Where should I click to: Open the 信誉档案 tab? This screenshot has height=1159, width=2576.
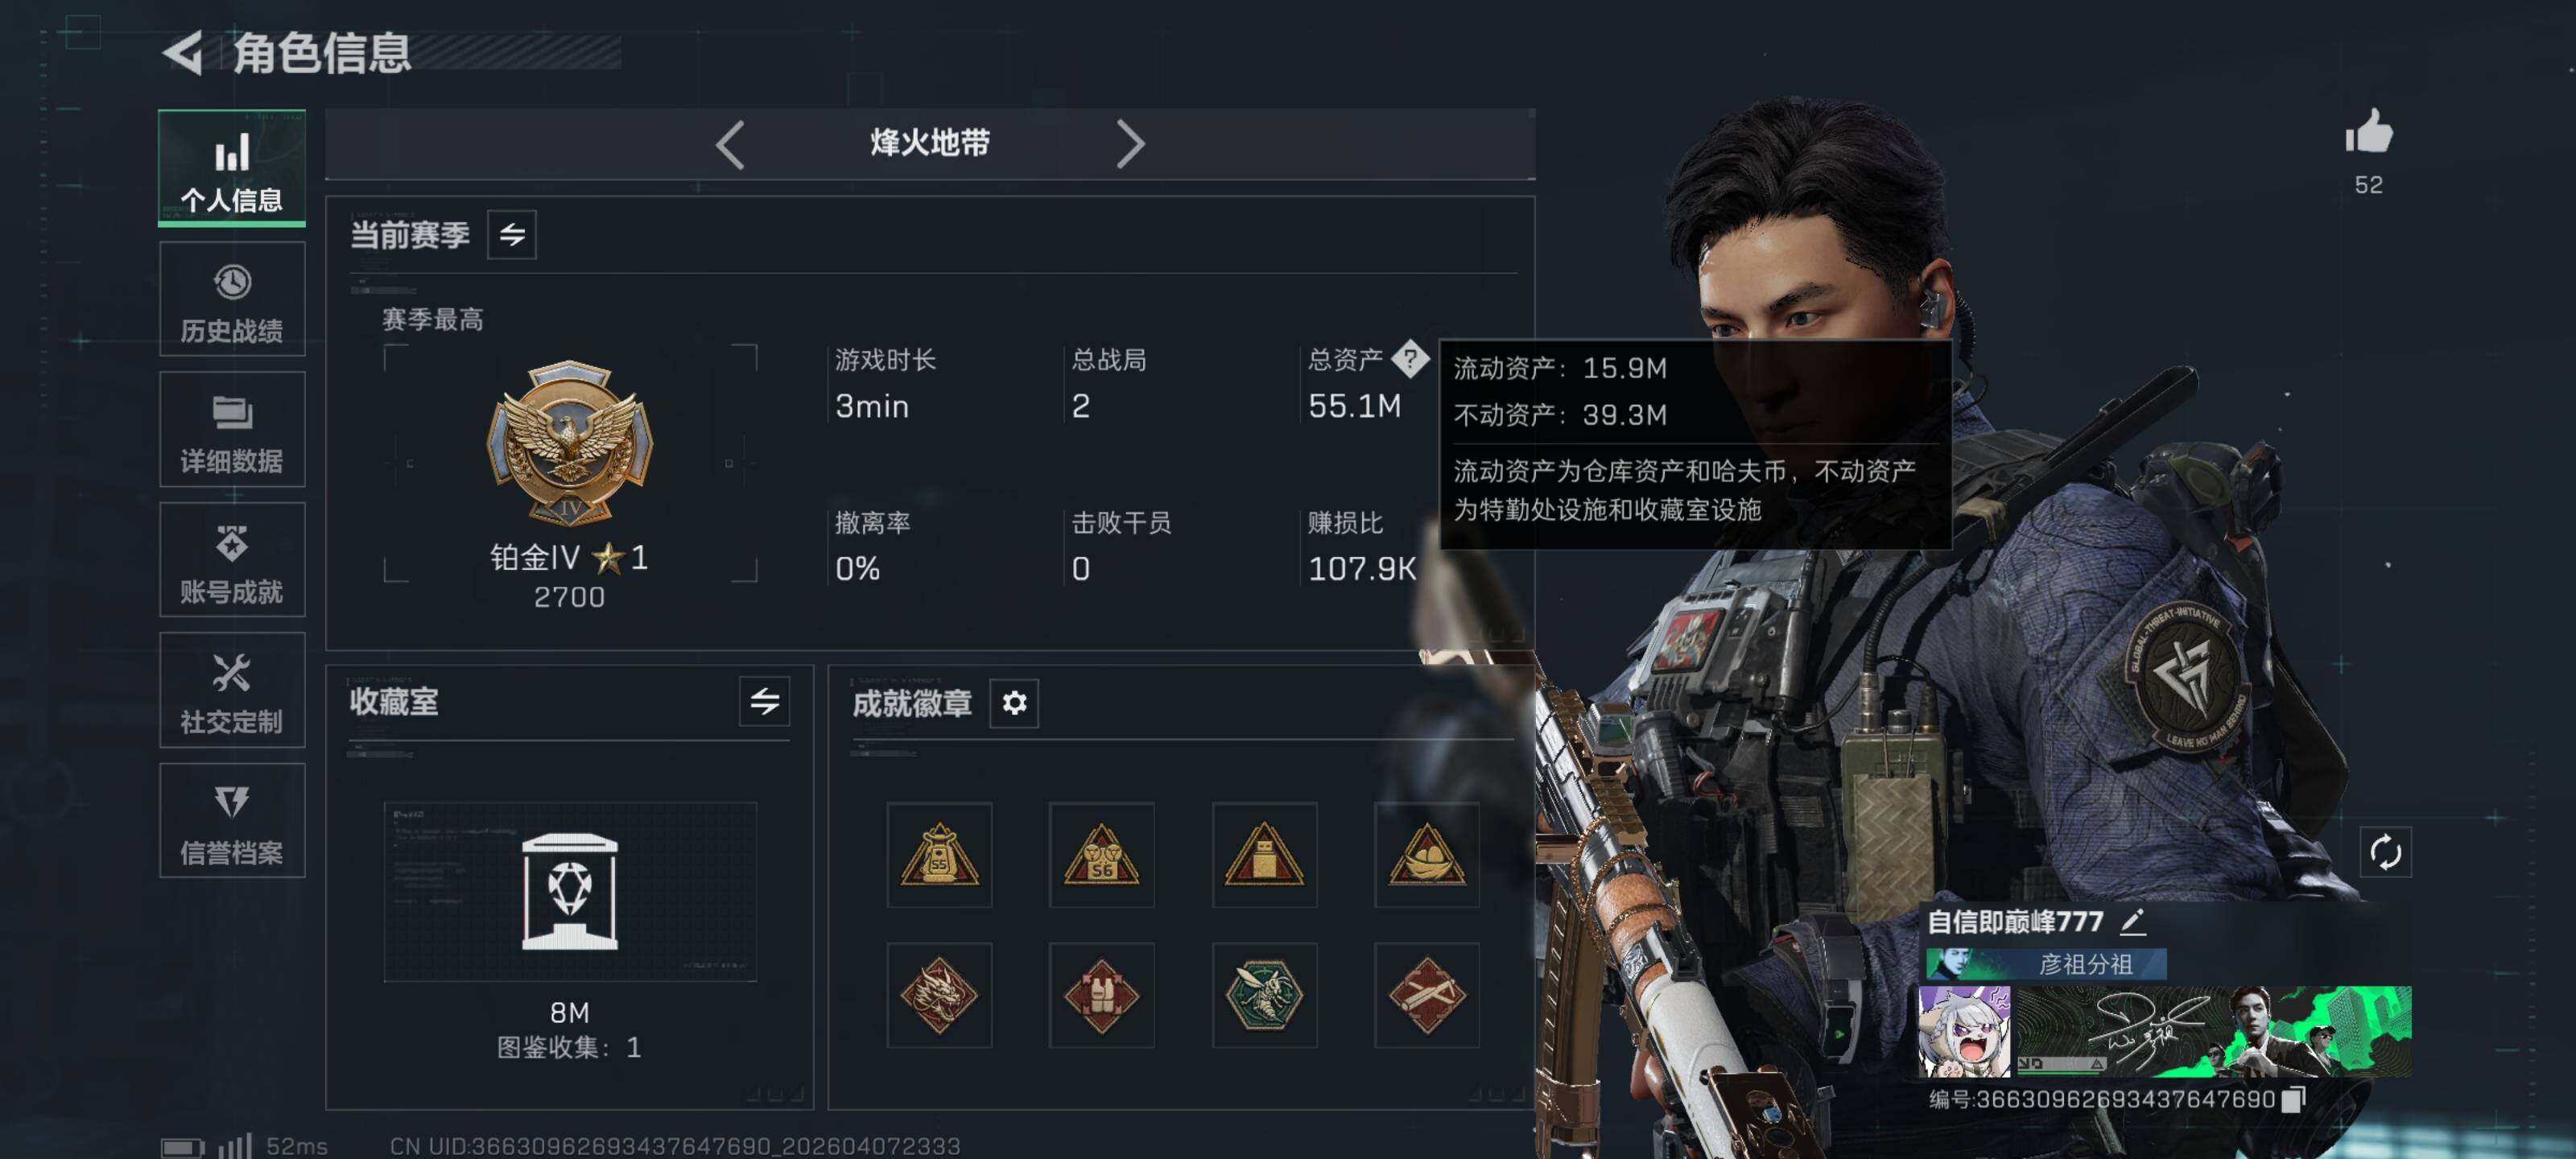point(232,821)
